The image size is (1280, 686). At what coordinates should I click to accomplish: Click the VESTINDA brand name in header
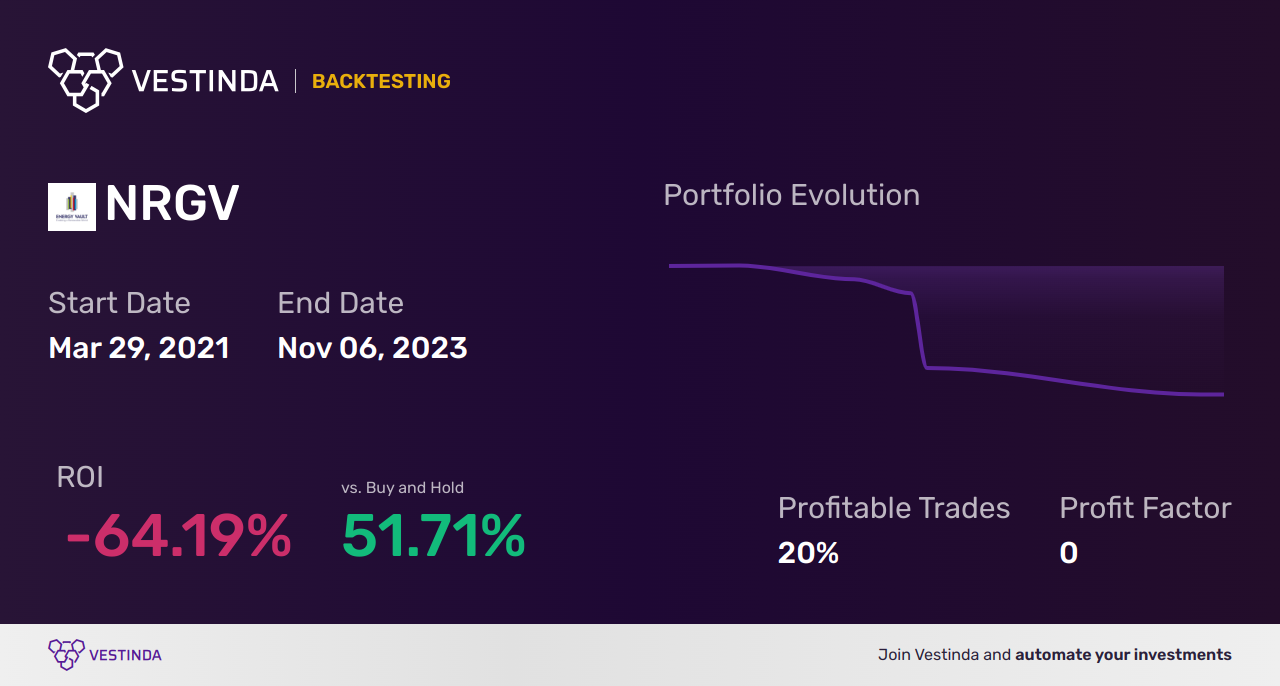coord(205,81)
